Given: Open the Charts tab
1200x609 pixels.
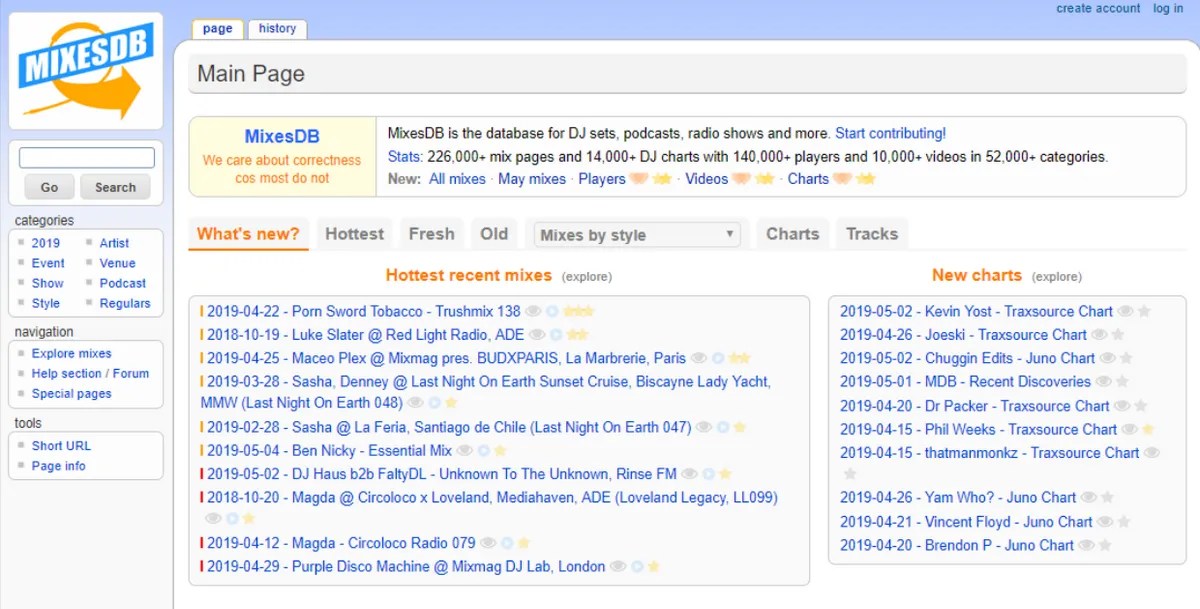Looking at the screenshot, I should pos(792,234).
